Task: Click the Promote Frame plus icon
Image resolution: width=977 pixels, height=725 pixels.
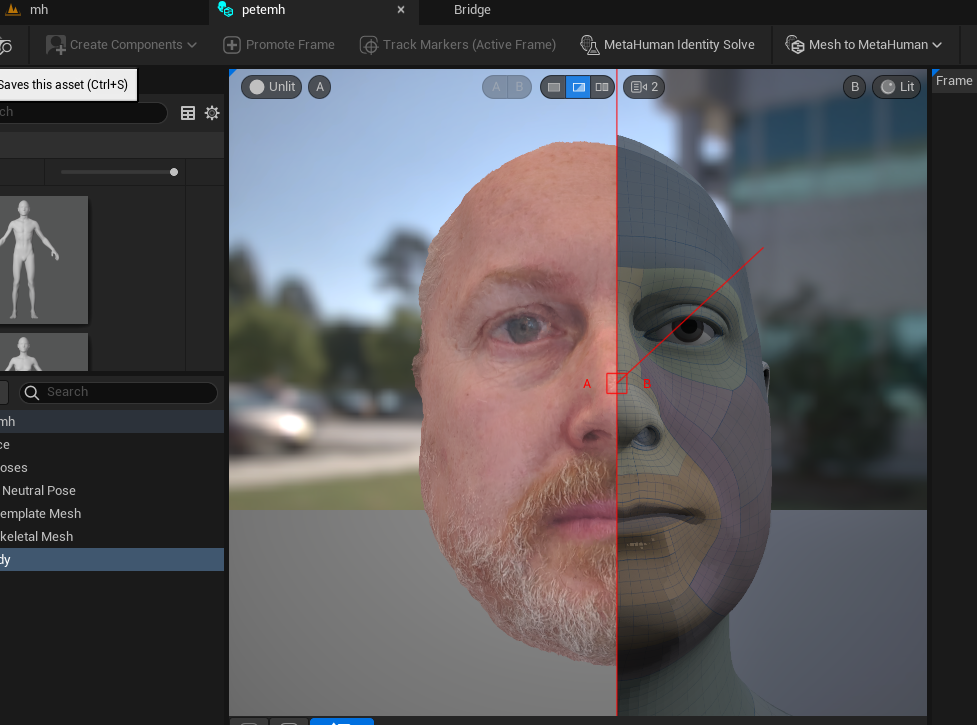Action: point(232,45)
